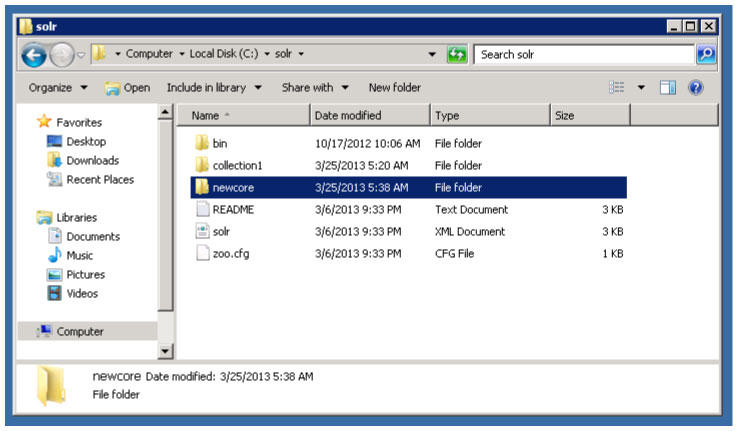Open the More view options dropdown arrow
Screen dimensions: 741x431
641,87
